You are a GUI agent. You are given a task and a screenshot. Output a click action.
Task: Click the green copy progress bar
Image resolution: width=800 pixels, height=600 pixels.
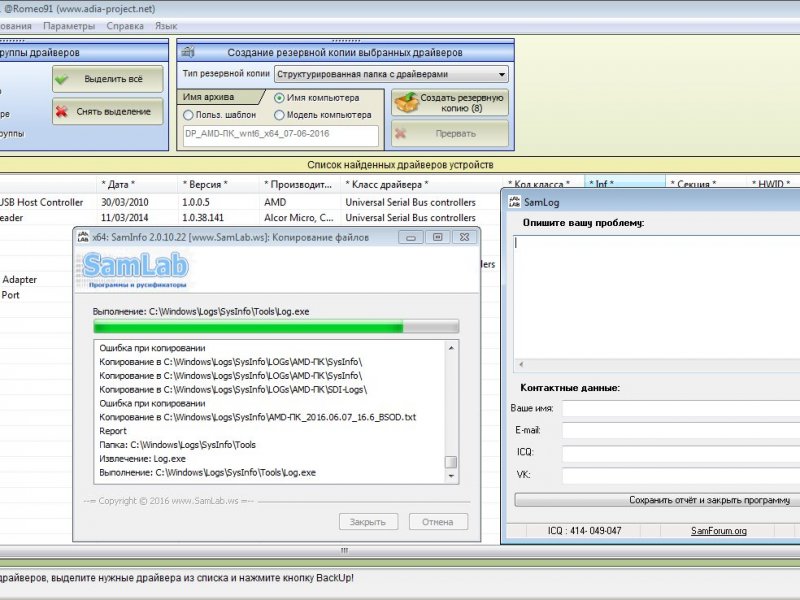click(x=276, y=327)
